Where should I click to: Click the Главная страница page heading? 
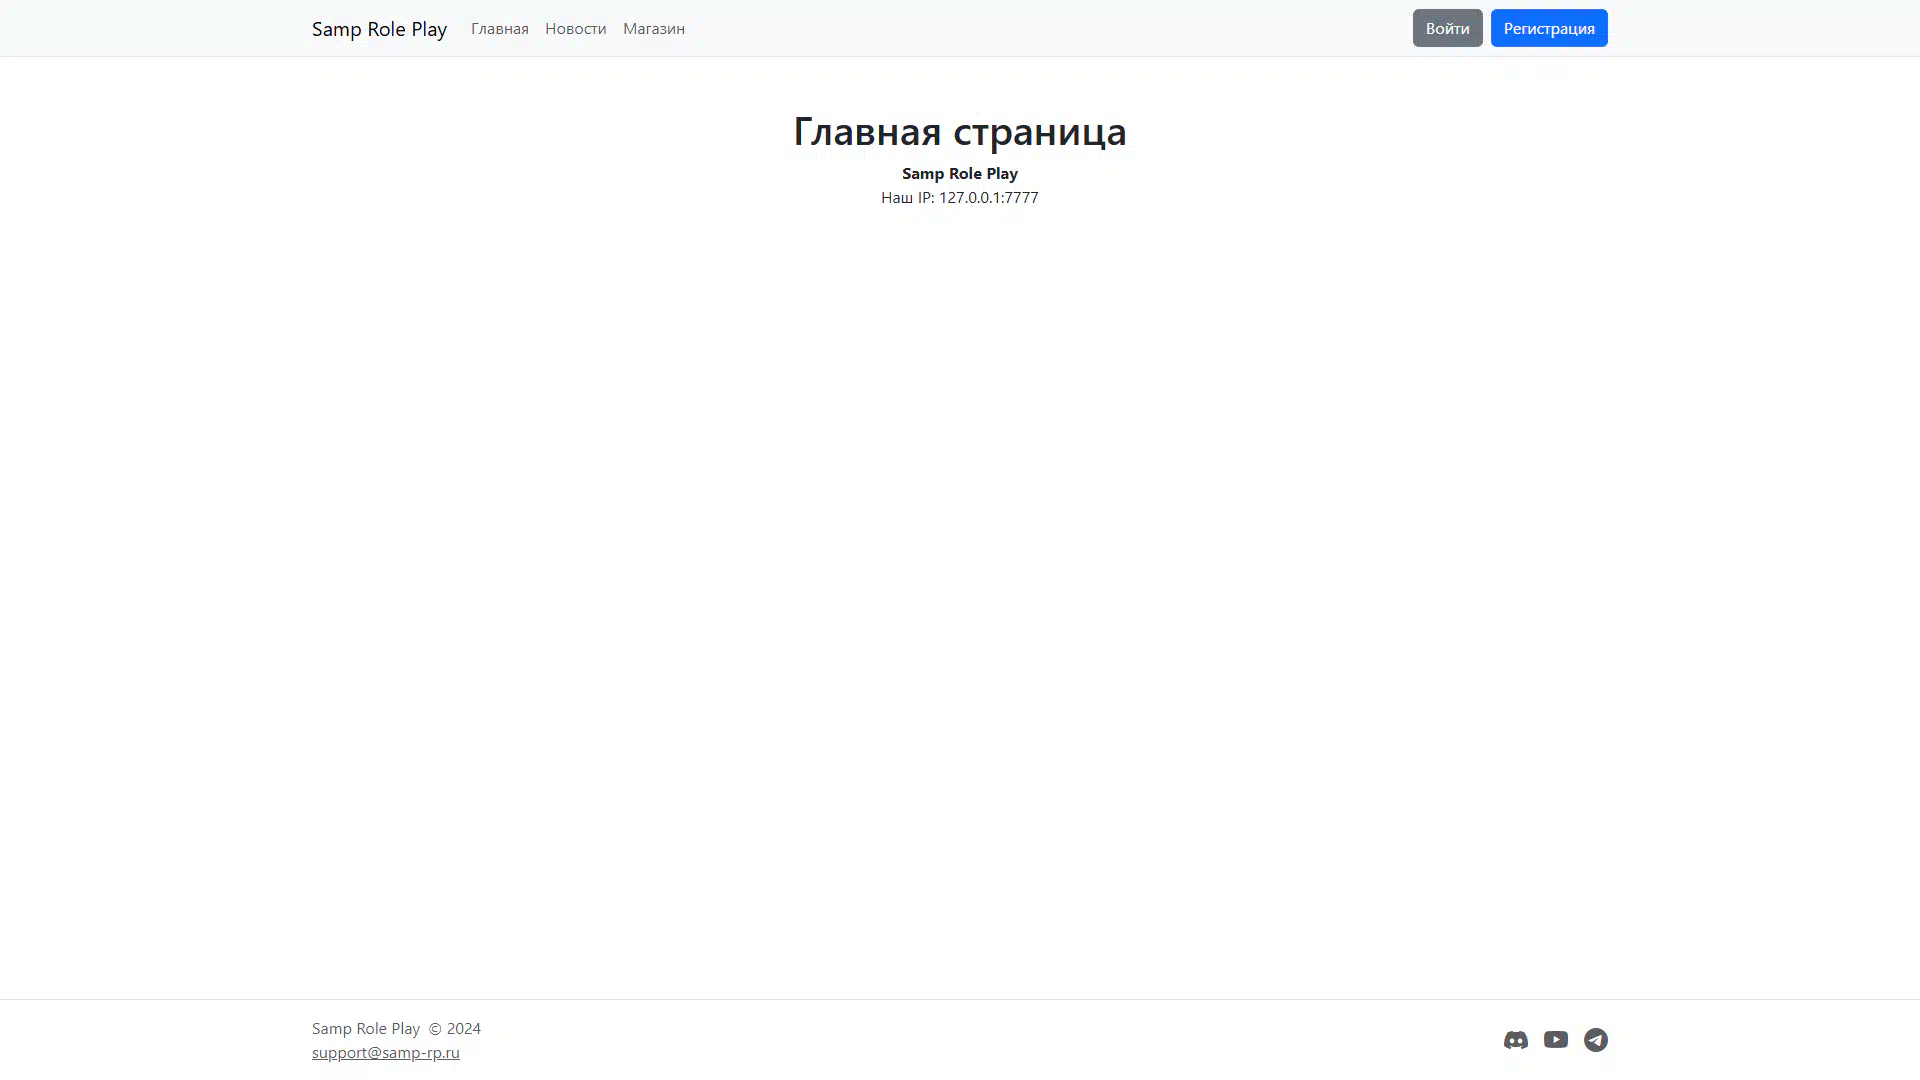(959, 131)
